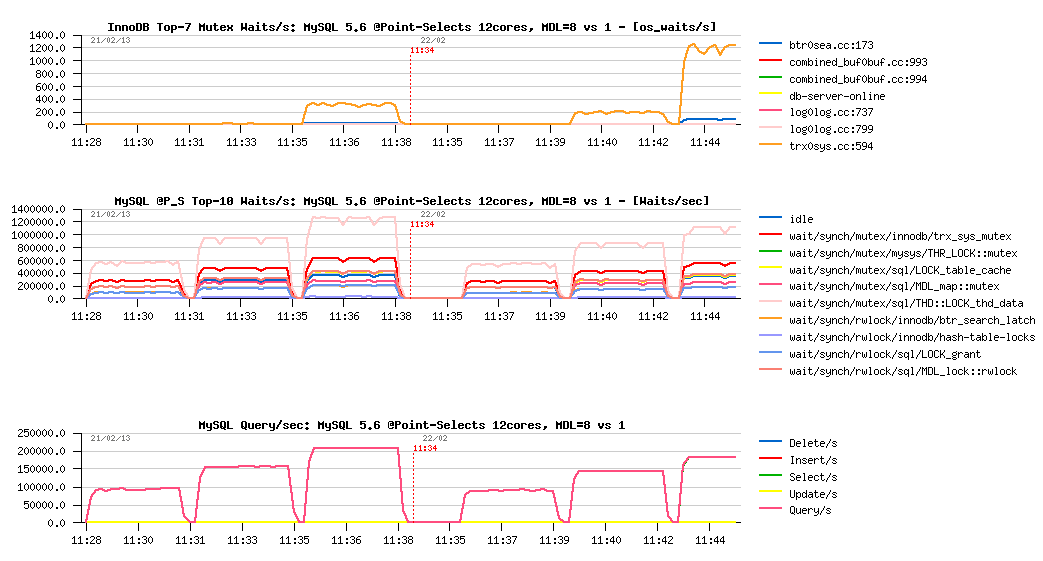Click the pink swatch beside THD::LOCK_thd_data
1043x561 pixels.
(770, 301)
